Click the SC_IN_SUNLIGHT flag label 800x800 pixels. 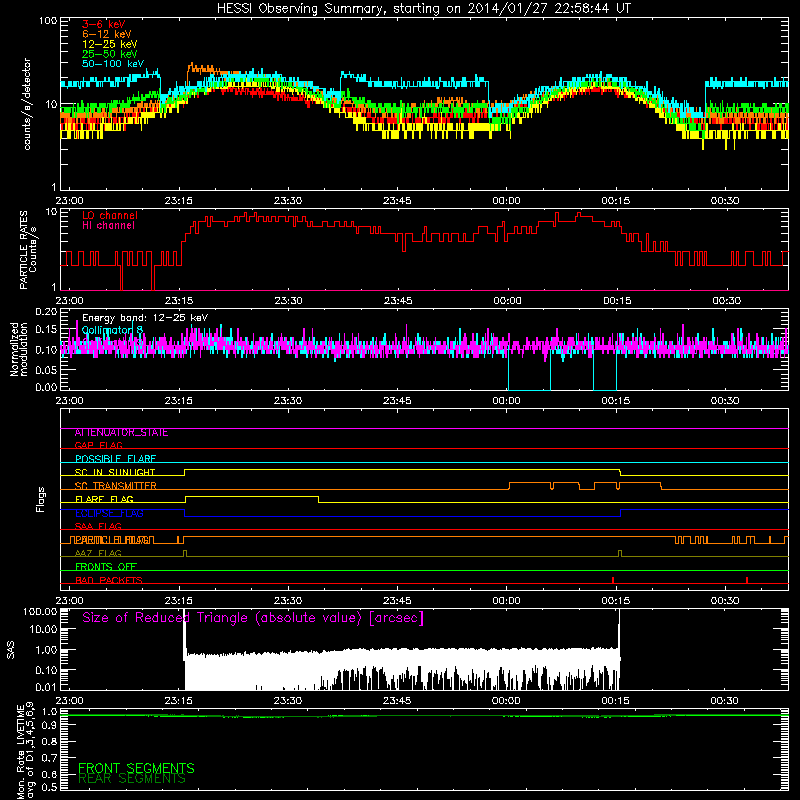coord(115,472)
